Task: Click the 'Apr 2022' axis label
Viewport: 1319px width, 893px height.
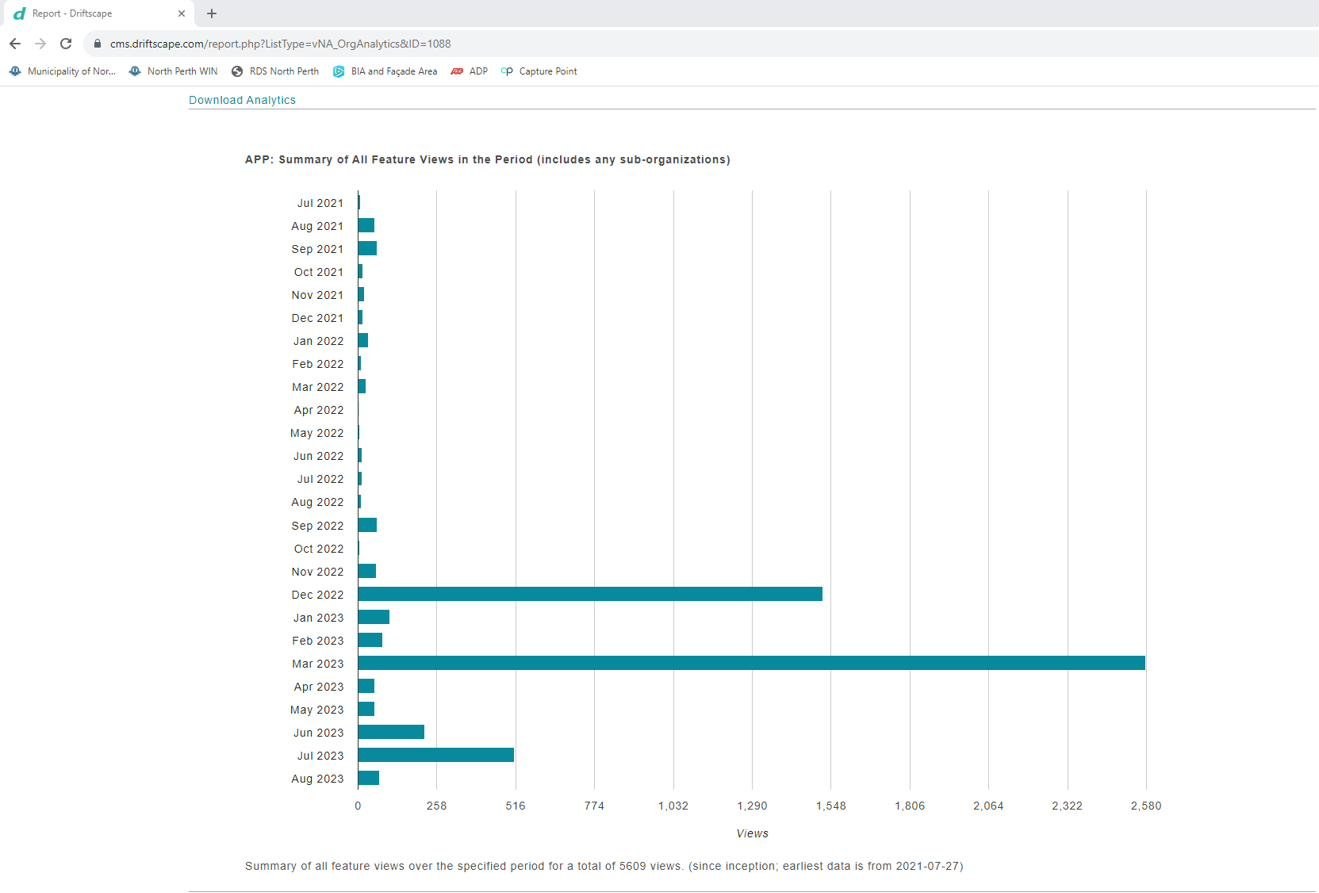Action: (319, 410)
